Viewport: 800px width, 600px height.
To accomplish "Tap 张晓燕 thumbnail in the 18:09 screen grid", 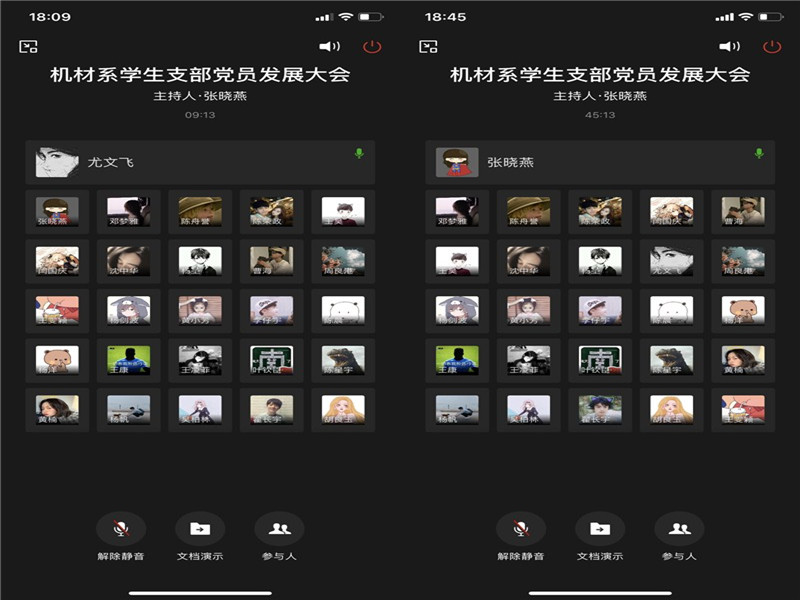I will [57, 212].
